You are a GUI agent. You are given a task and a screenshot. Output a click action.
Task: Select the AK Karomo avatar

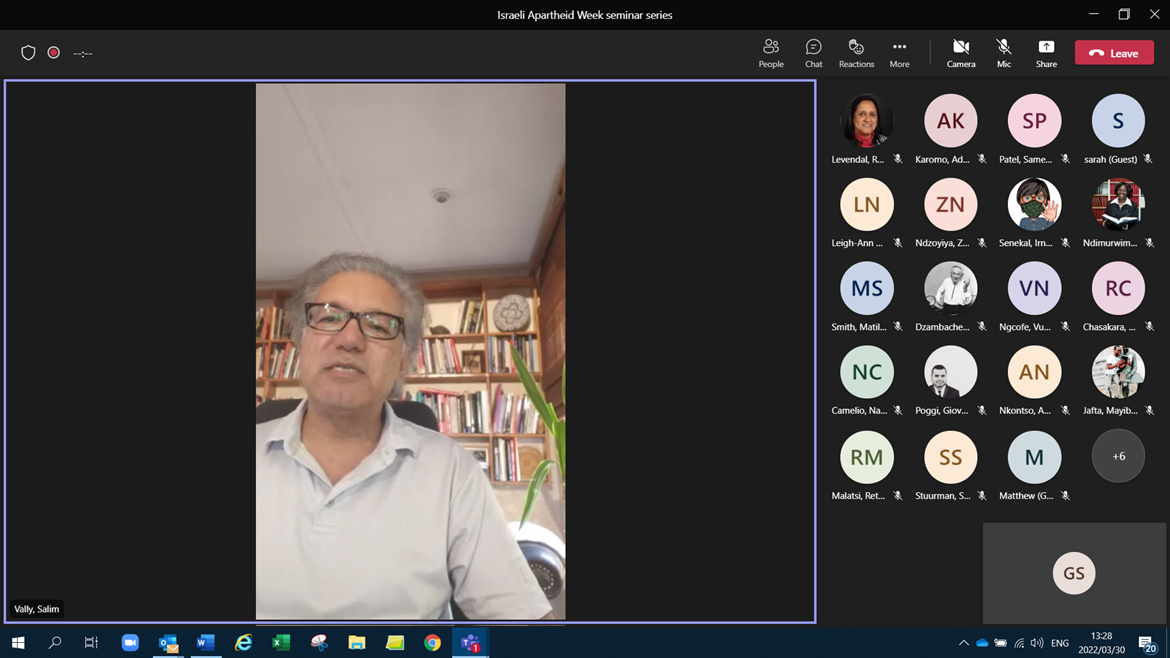tap(950, 120)
